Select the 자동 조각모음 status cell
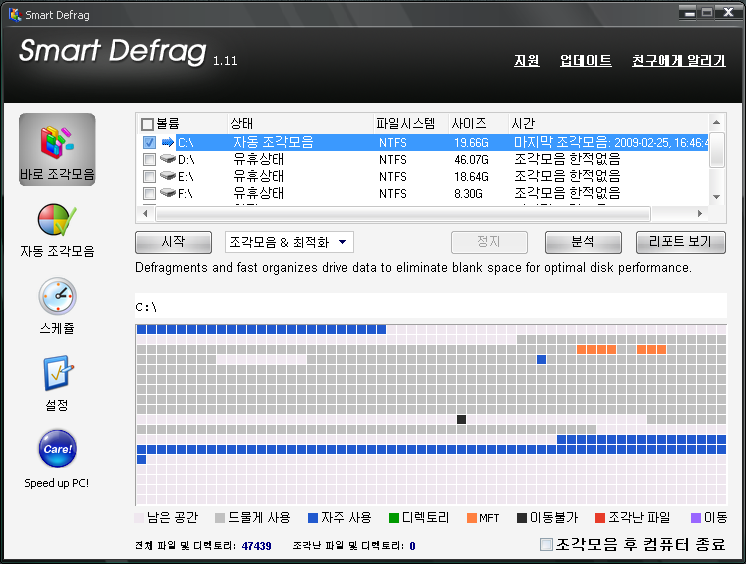The height and width of the screenshot is (564, 746). (274, 142)
